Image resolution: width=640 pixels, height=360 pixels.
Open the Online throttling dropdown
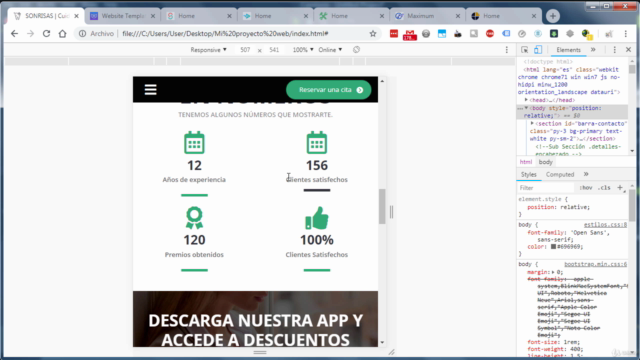pos(330,50)
